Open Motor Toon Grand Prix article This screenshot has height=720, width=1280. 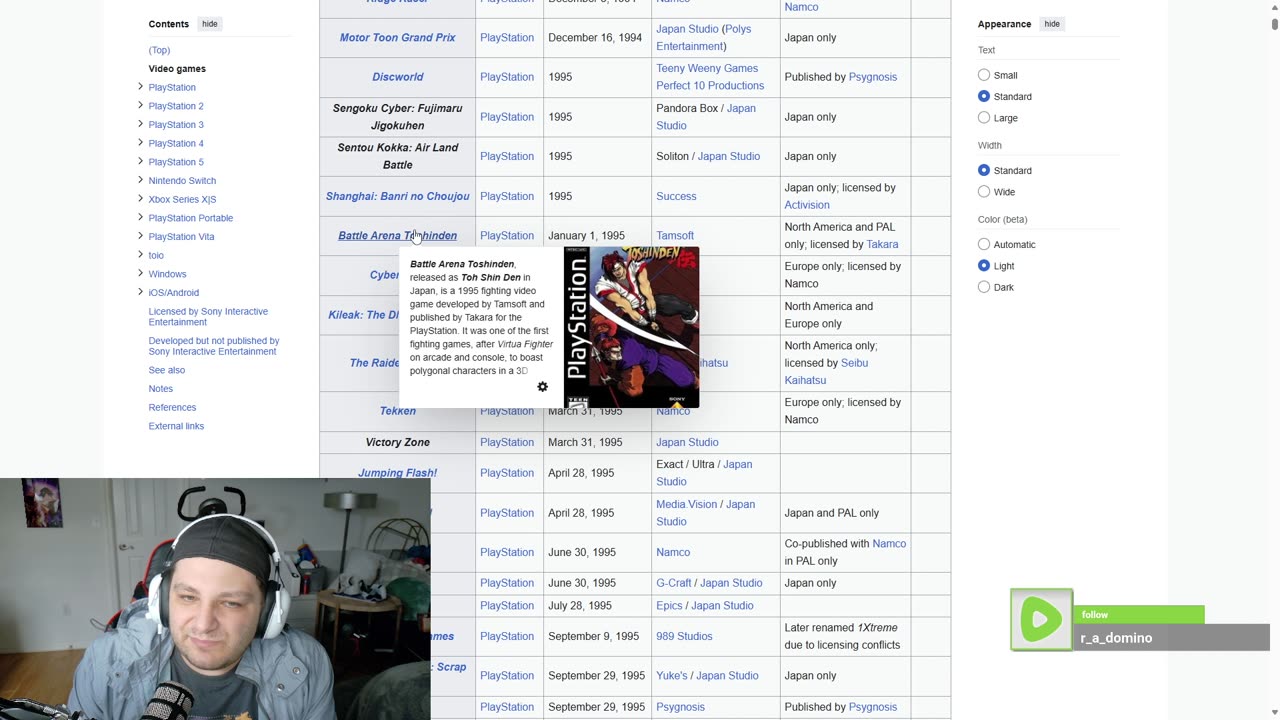click(398, 38)
